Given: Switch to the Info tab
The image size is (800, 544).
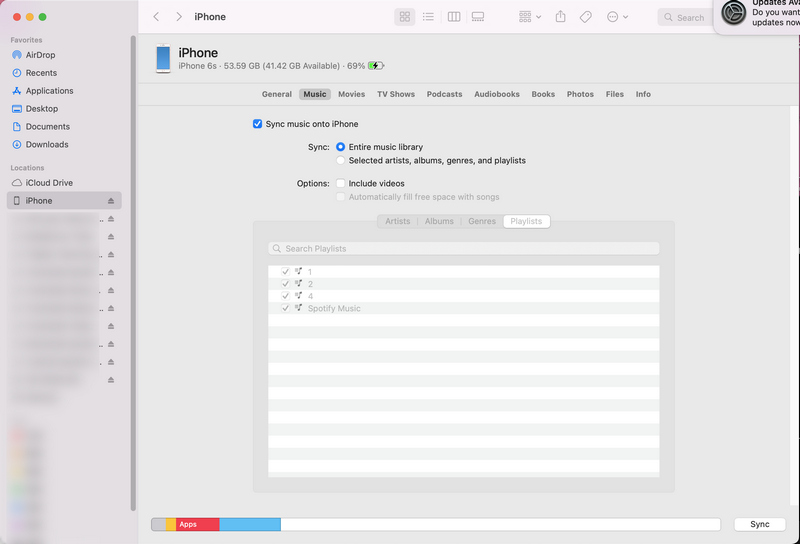Looking at the screenshot, I should point(643,94).
